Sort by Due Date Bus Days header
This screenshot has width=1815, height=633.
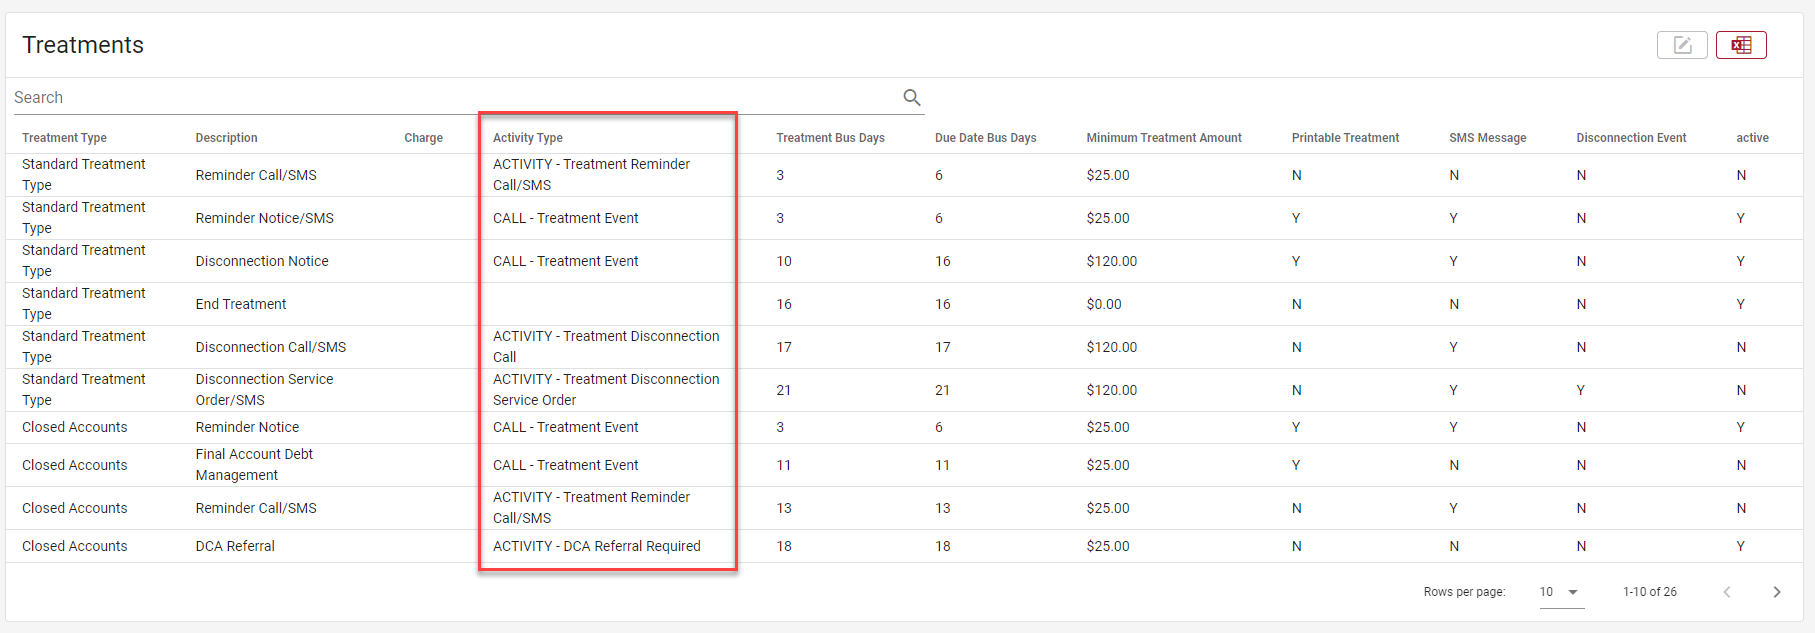(x=985, y=138)
